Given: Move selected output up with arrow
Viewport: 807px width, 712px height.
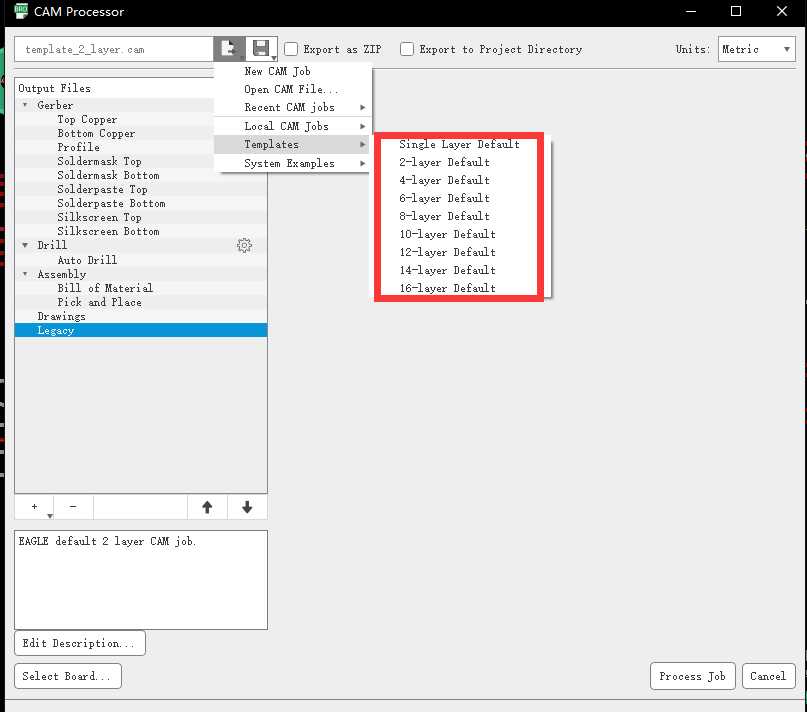Looking at the screenshot, I should coord(207,507).
